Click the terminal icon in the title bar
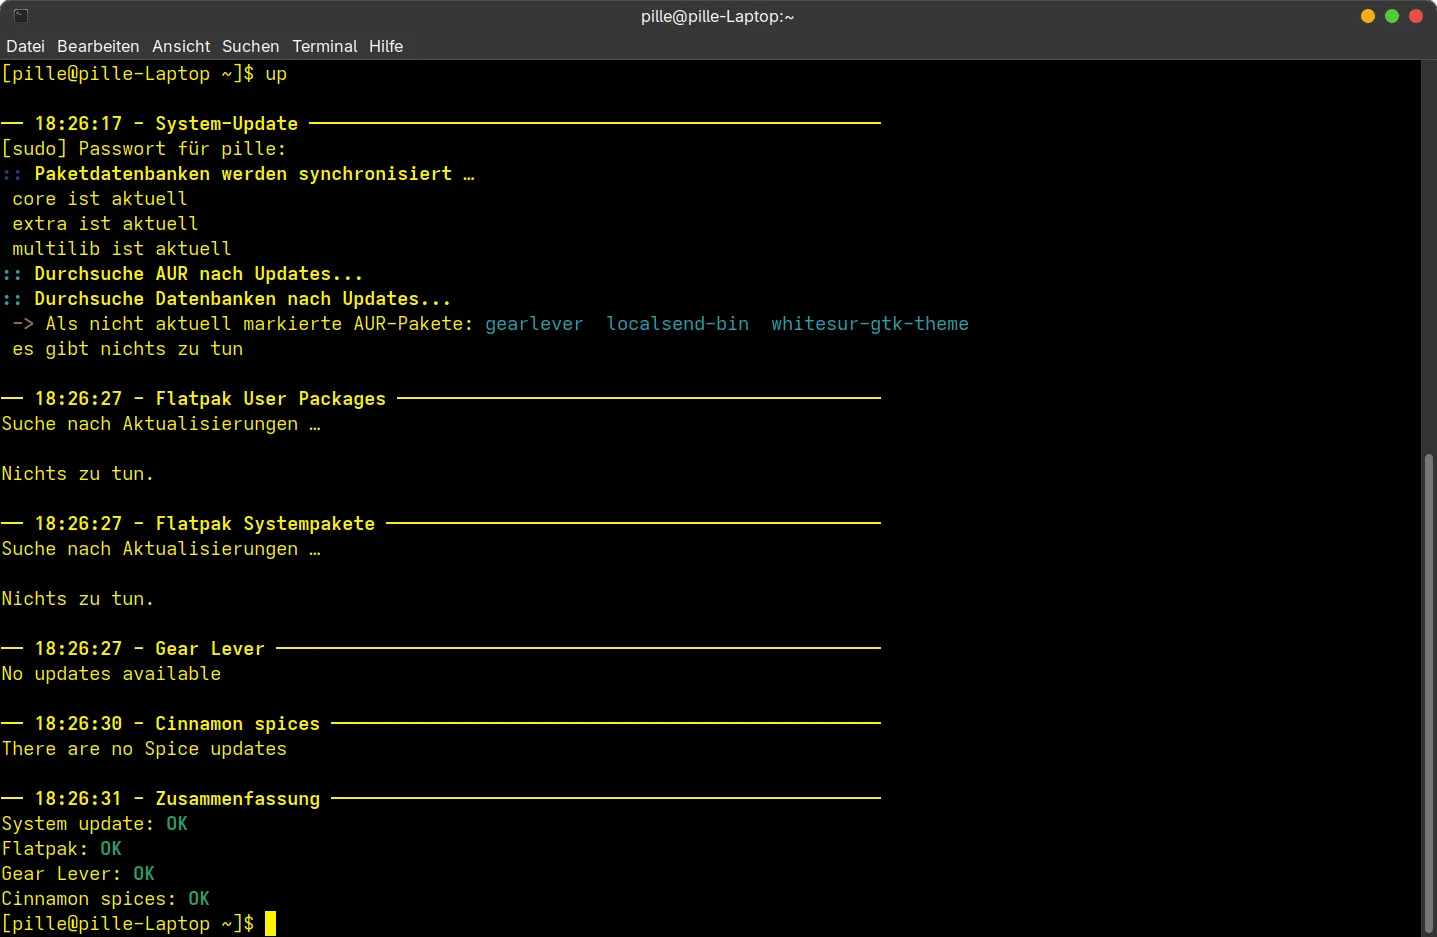This screenshot has width=1437, height=937. click(x=21, y=16)
